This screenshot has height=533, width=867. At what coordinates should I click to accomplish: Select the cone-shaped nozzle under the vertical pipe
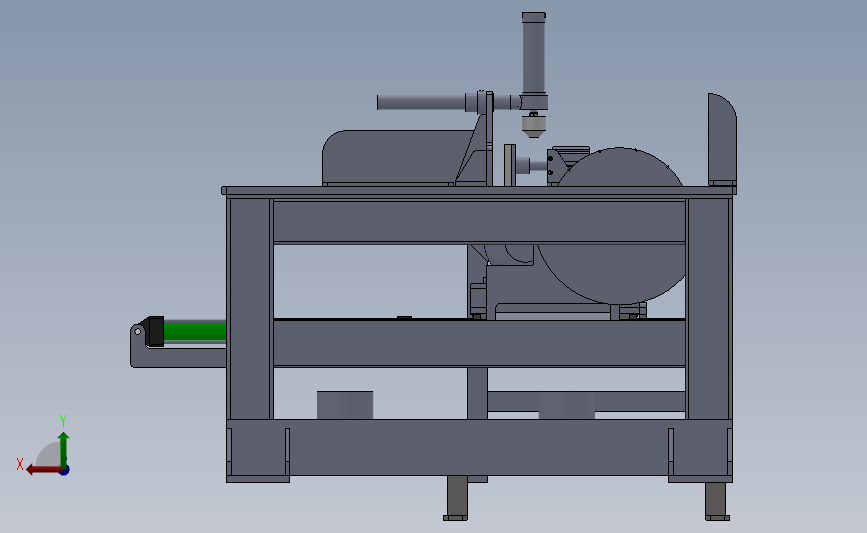[x=532, y=126]
